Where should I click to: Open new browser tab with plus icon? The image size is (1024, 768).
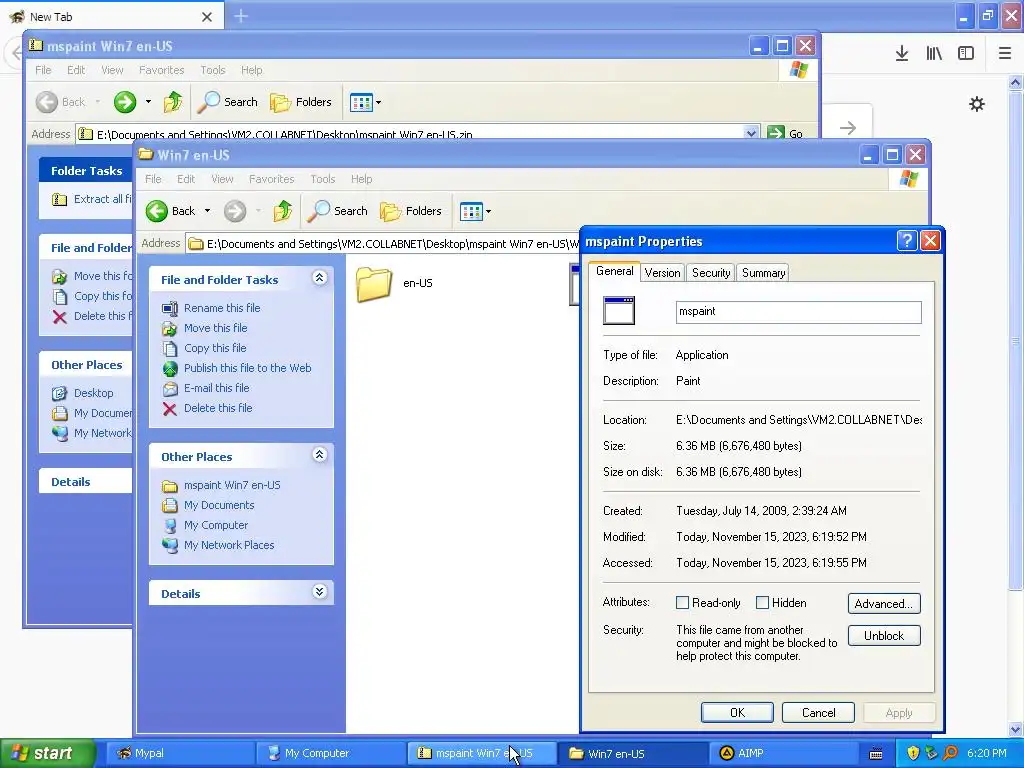tap(241, 16)
